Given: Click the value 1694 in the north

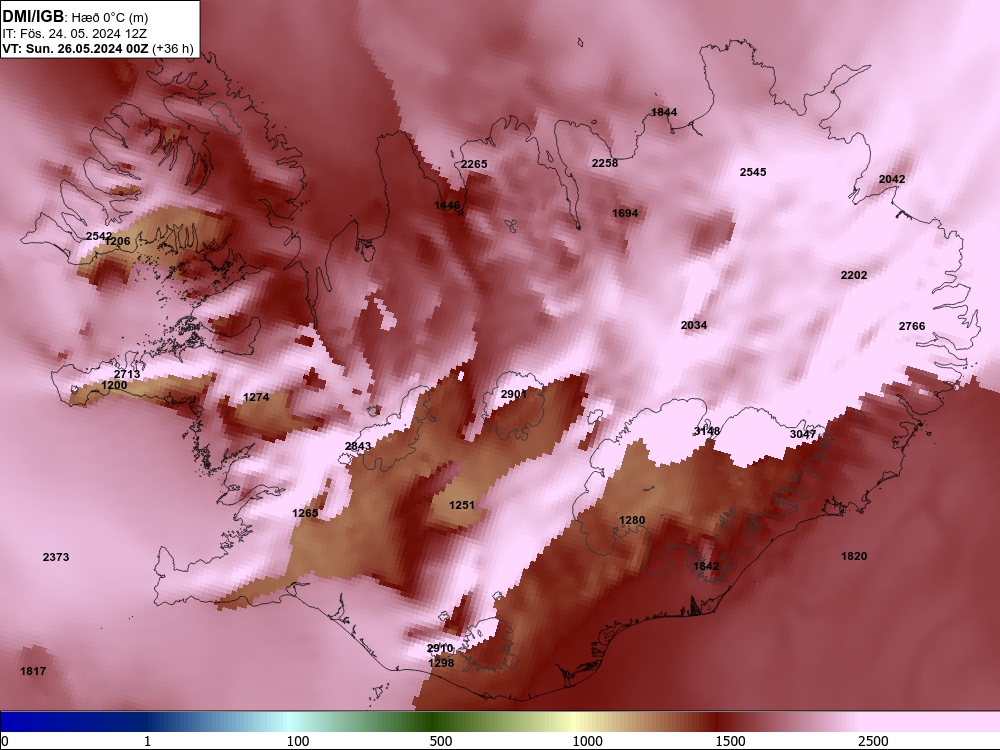Looking at the screenshot, I should point(625,213).
